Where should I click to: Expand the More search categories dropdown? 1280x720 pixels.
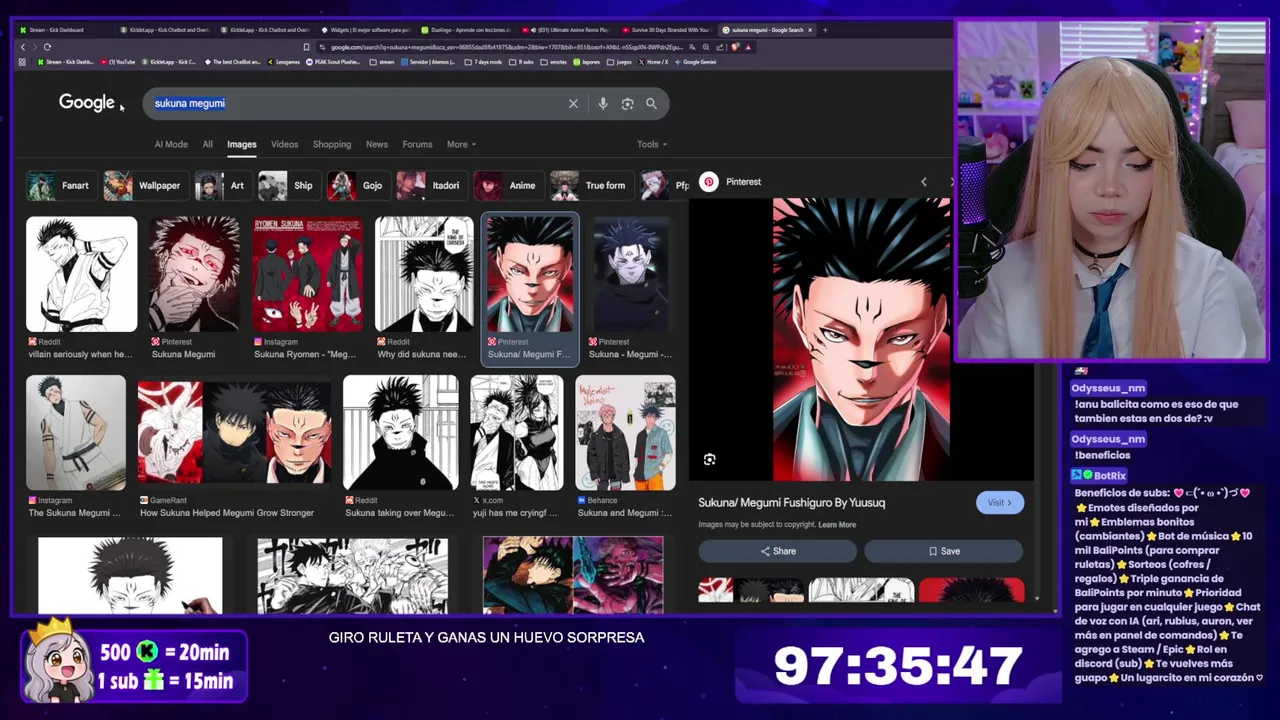tap(461, 144)
